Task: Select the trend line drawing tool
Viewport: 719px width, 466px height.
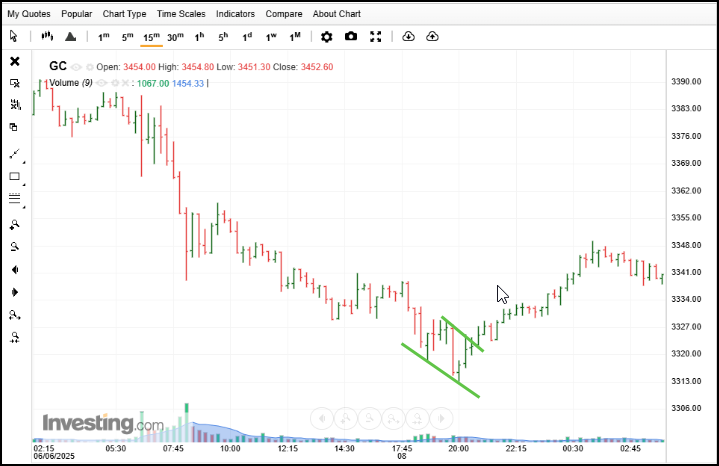Action: (x=15, y=154)
